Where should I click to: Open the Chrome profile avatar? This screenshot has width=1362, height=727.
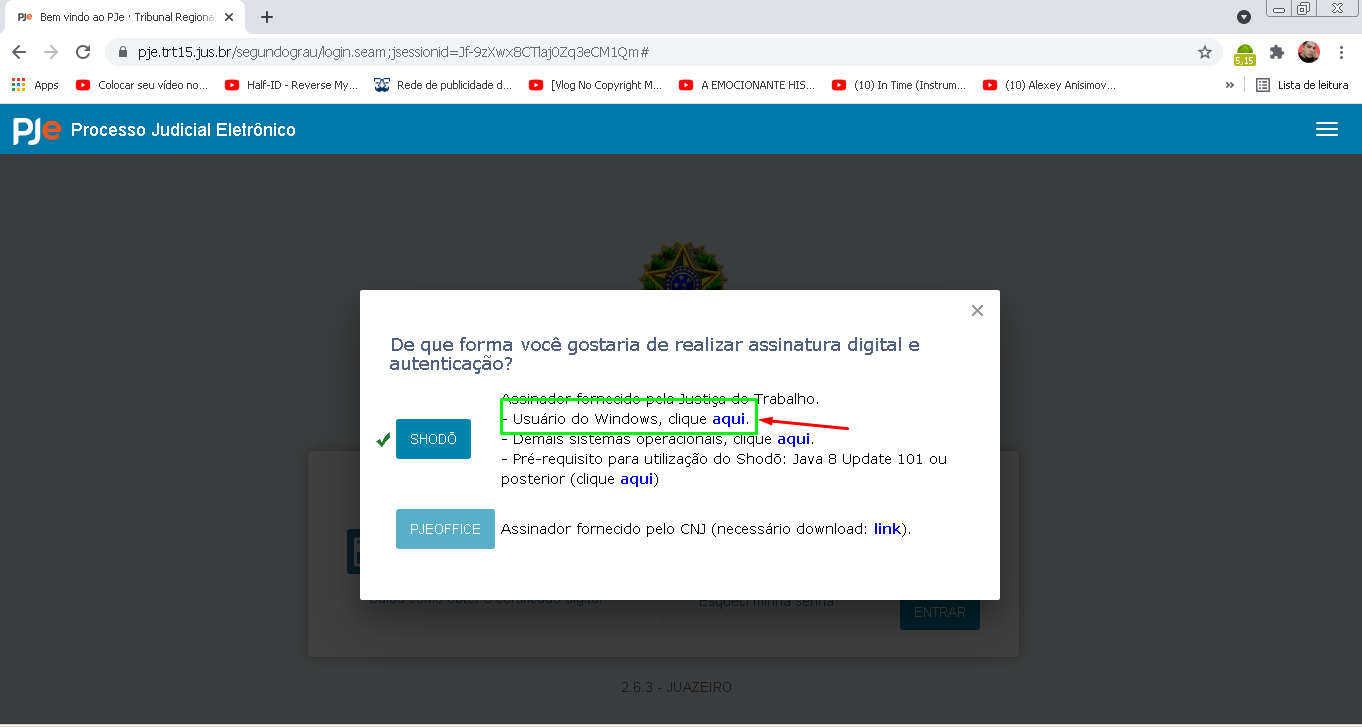(1309, 52)
